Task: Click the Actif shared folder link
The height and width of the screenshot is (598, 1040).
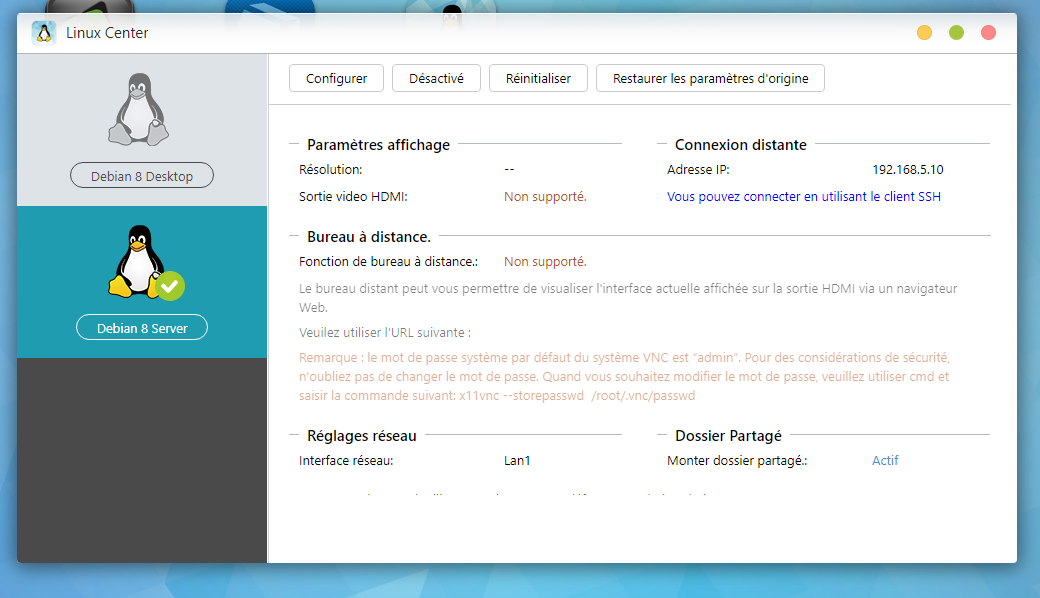Action: pos(885,461)
